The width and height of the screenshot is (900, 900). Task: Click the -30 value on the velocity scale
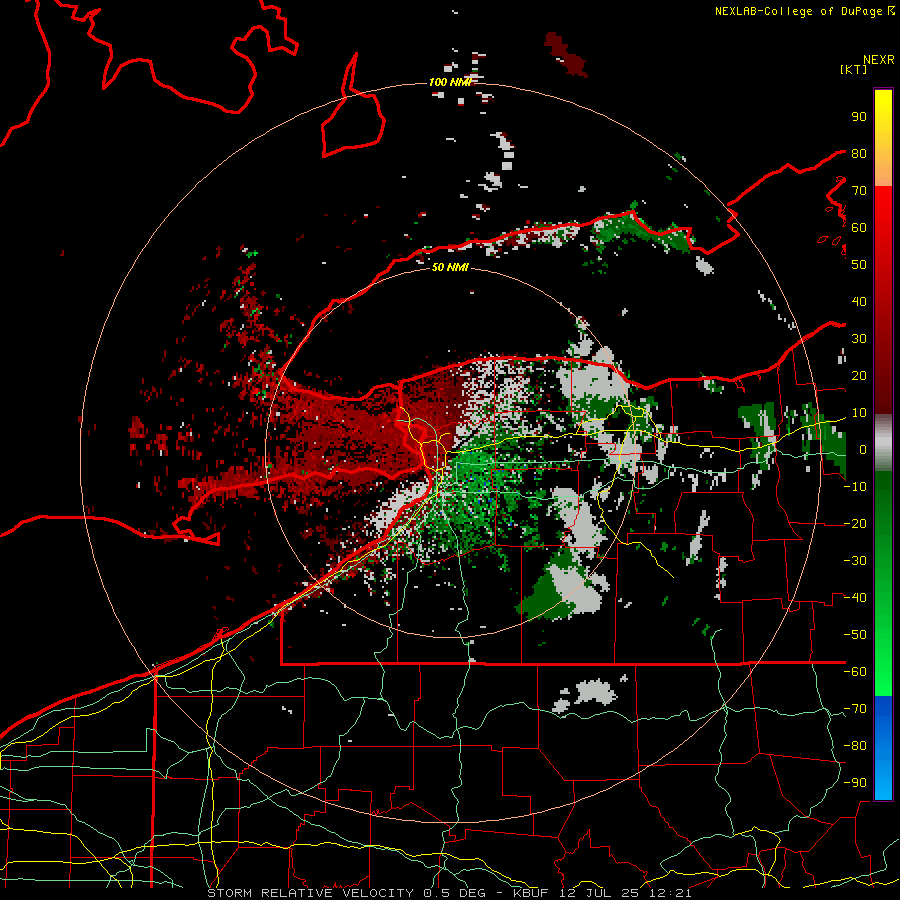[x=855, y=561]
